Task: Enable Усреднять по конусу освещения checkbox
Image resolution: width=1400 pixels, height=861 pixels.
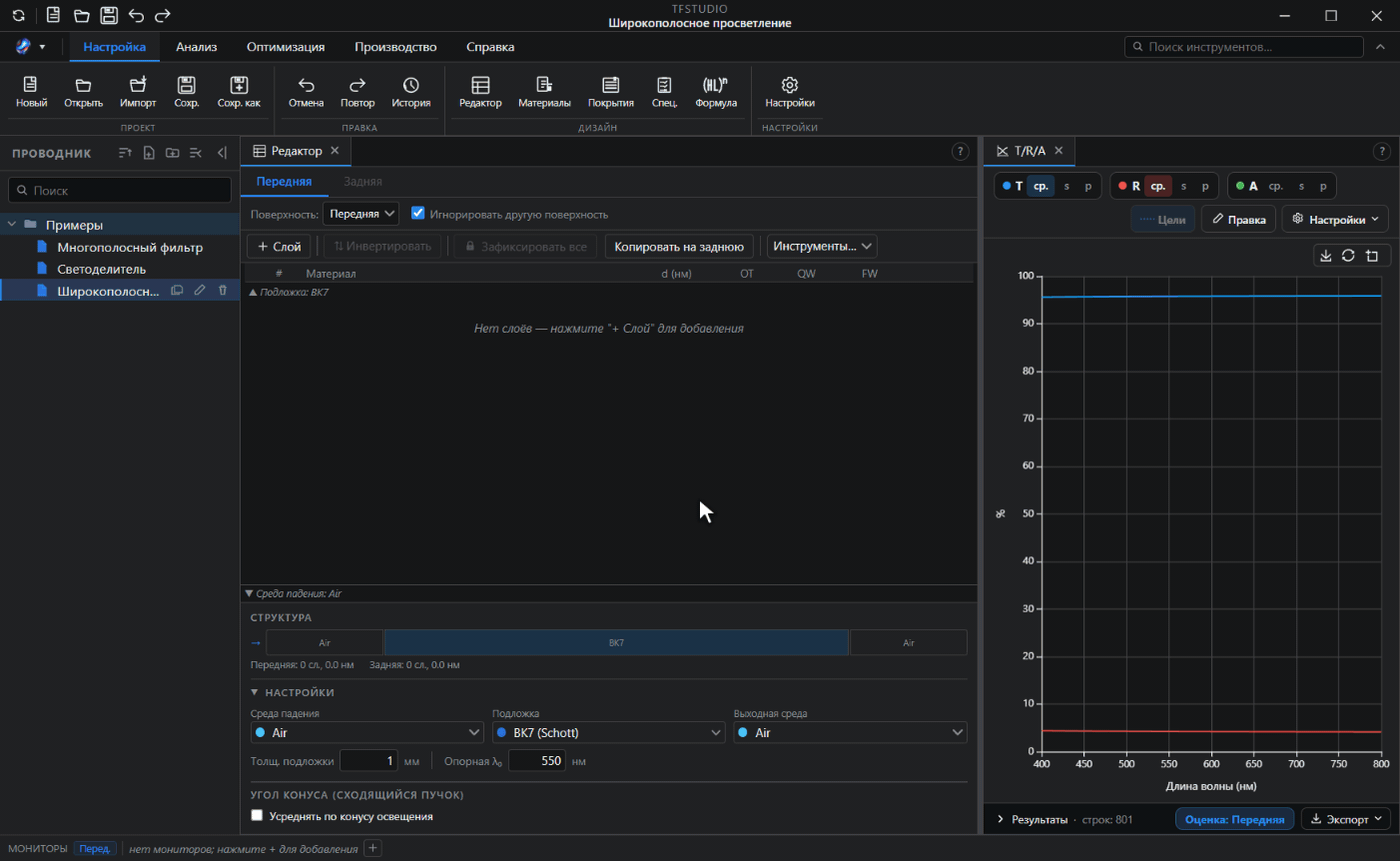Action: coord(257,816)
